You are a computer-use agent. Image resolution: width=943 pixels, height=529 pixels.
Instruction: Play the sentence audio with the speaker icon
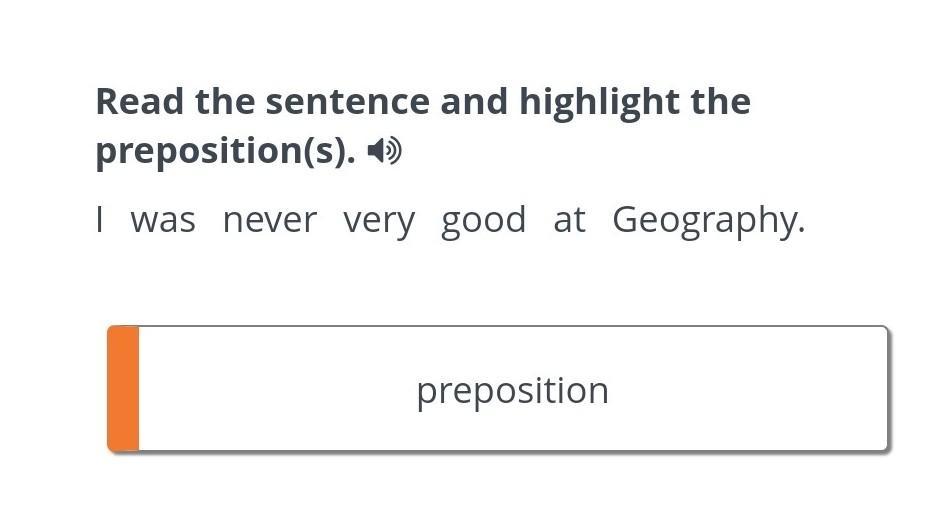pyautogui.click(x=384, y=151)
